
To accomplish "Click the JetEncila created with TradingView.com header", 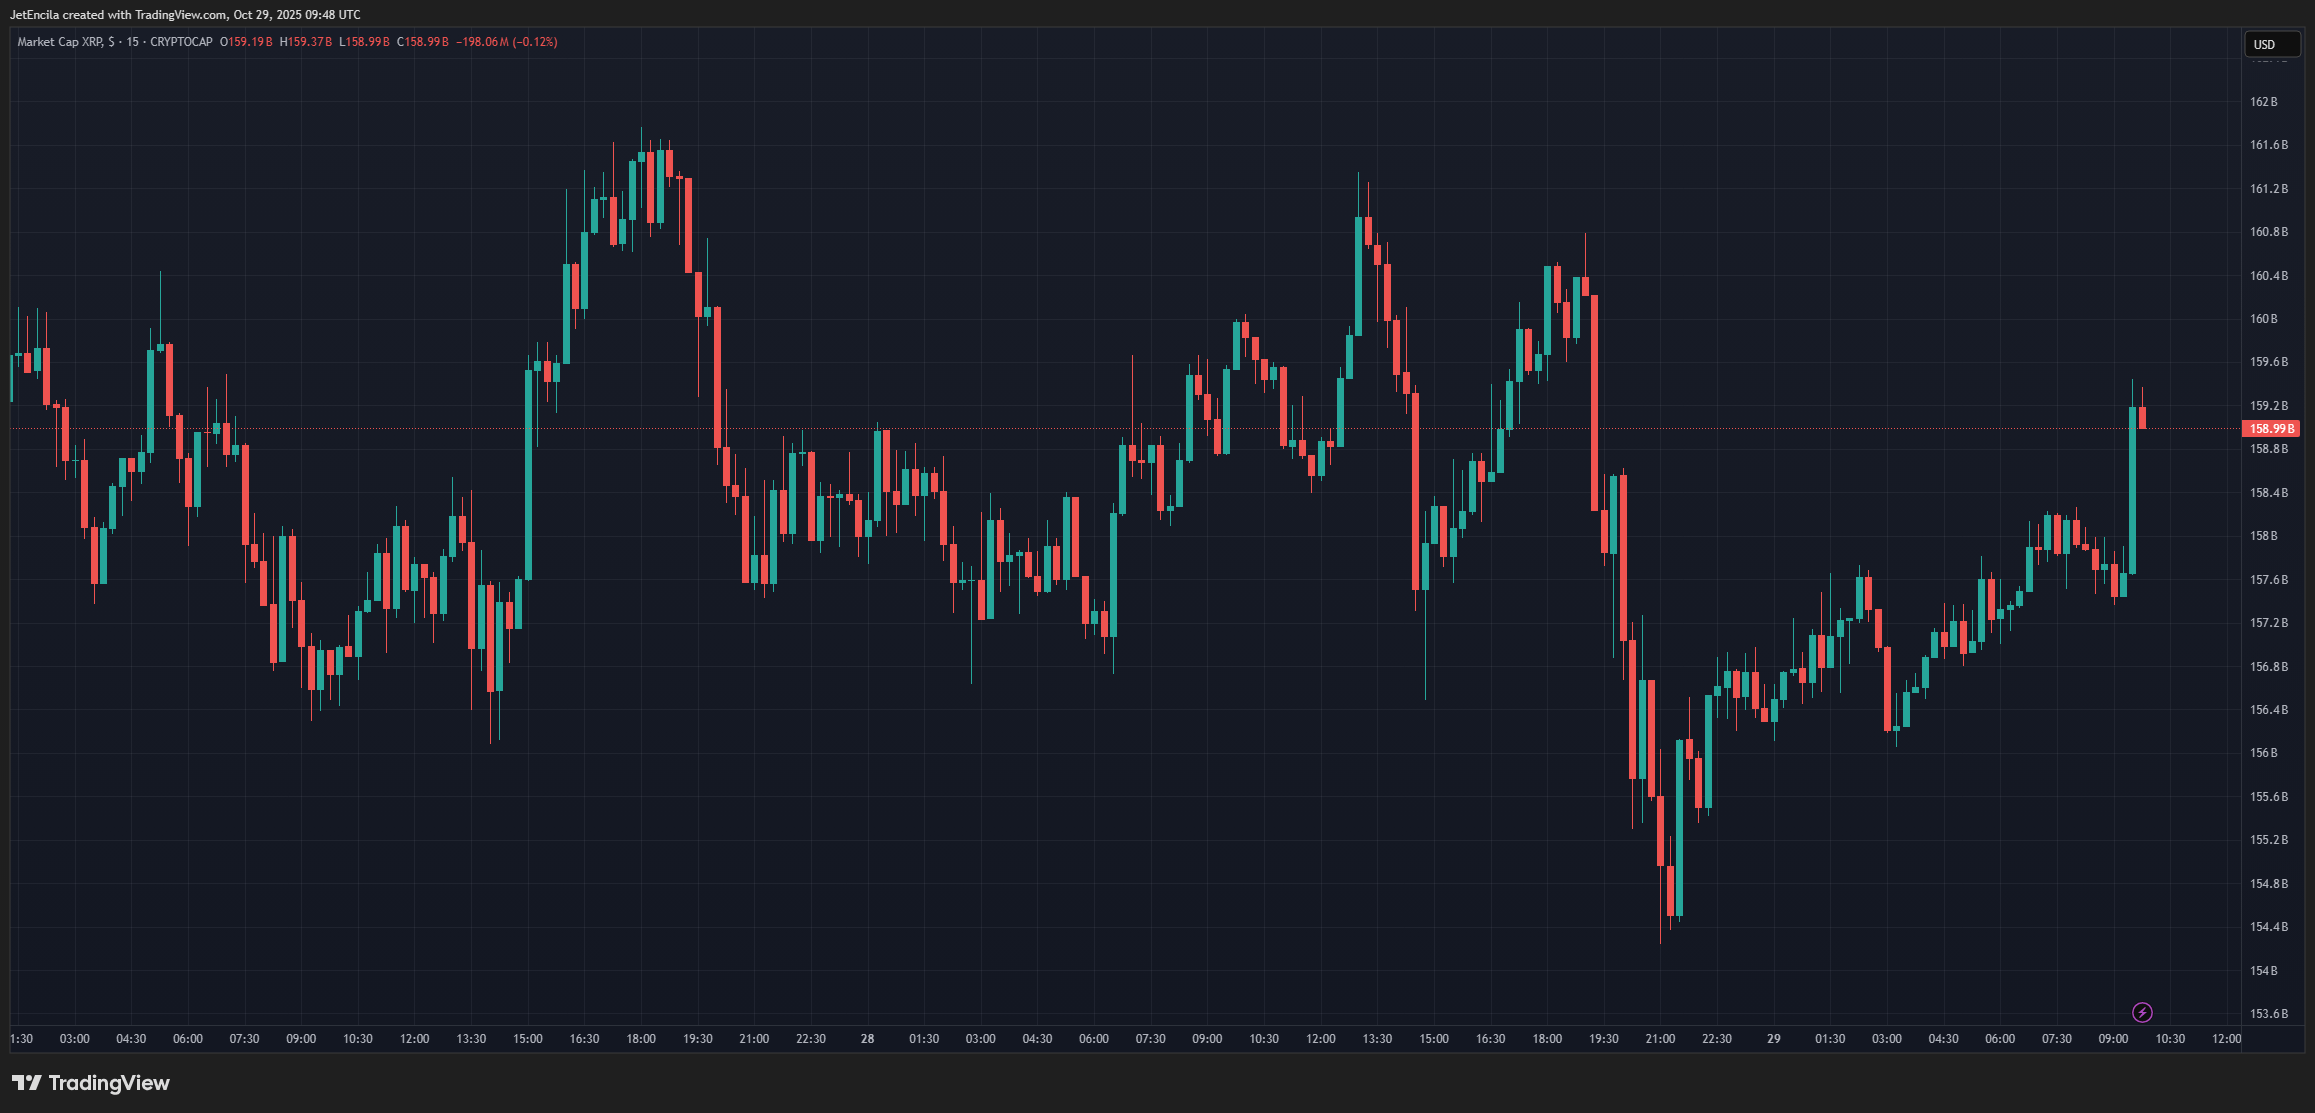I will click(x=185, y=15).
